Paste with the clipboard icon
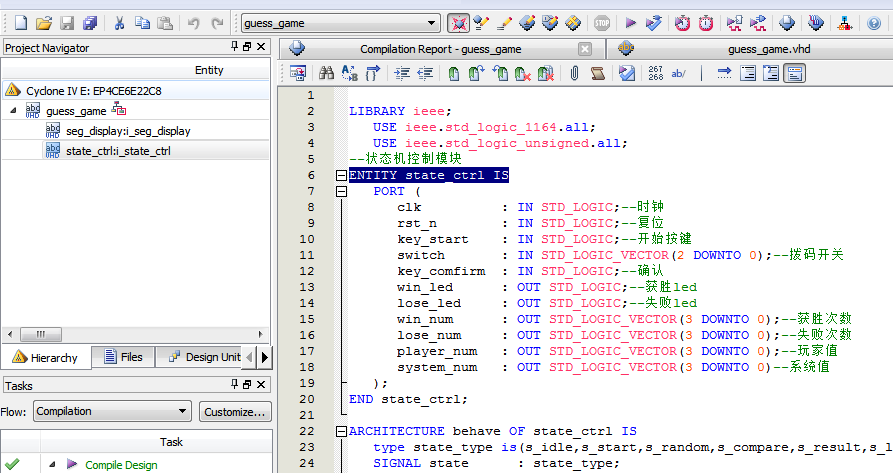Viewport: 893px width, 473px height. pos(165,23)
